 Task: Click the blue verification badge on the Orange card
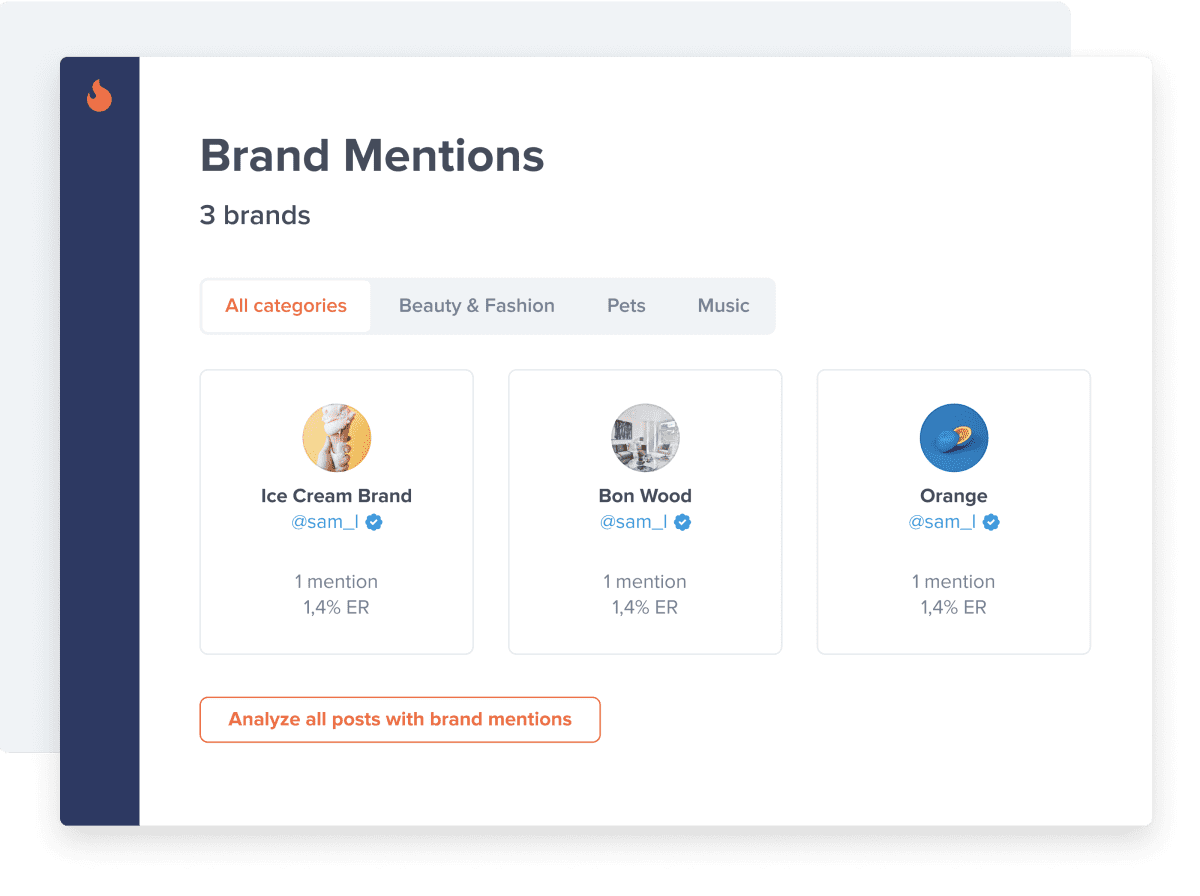coord(990,521)
